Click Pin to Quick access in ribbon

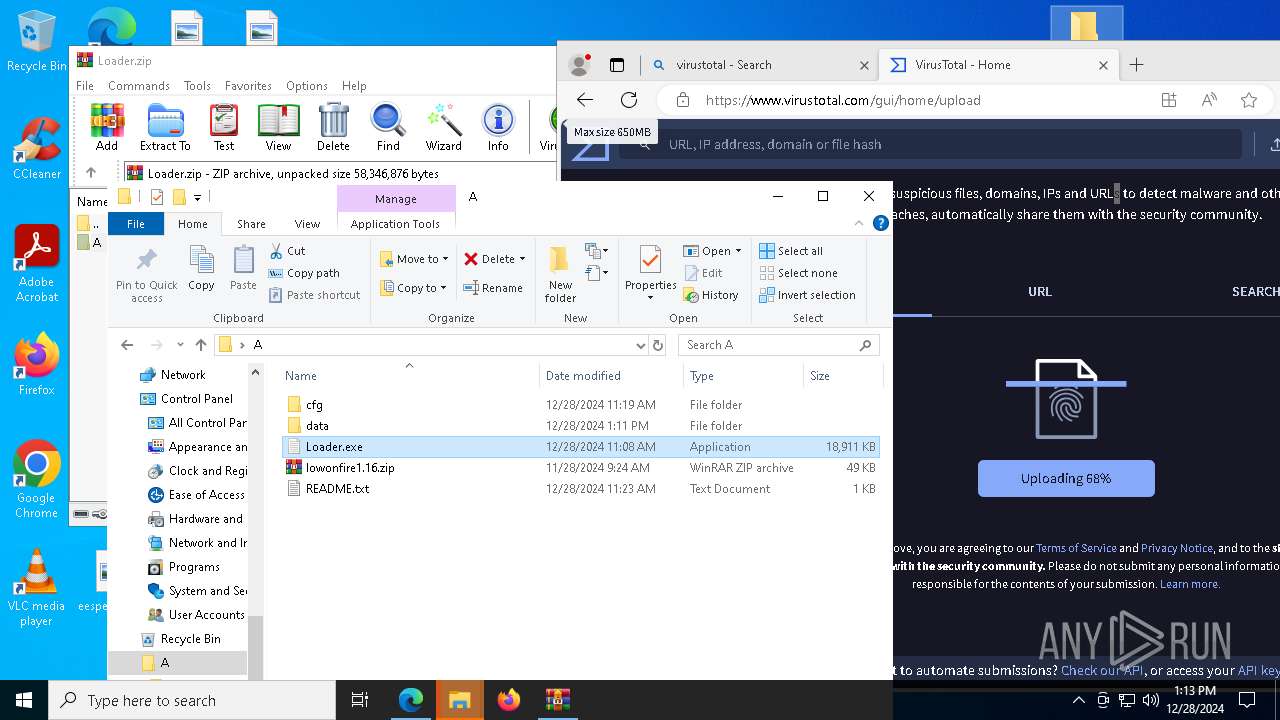click(x=146, y=275)
